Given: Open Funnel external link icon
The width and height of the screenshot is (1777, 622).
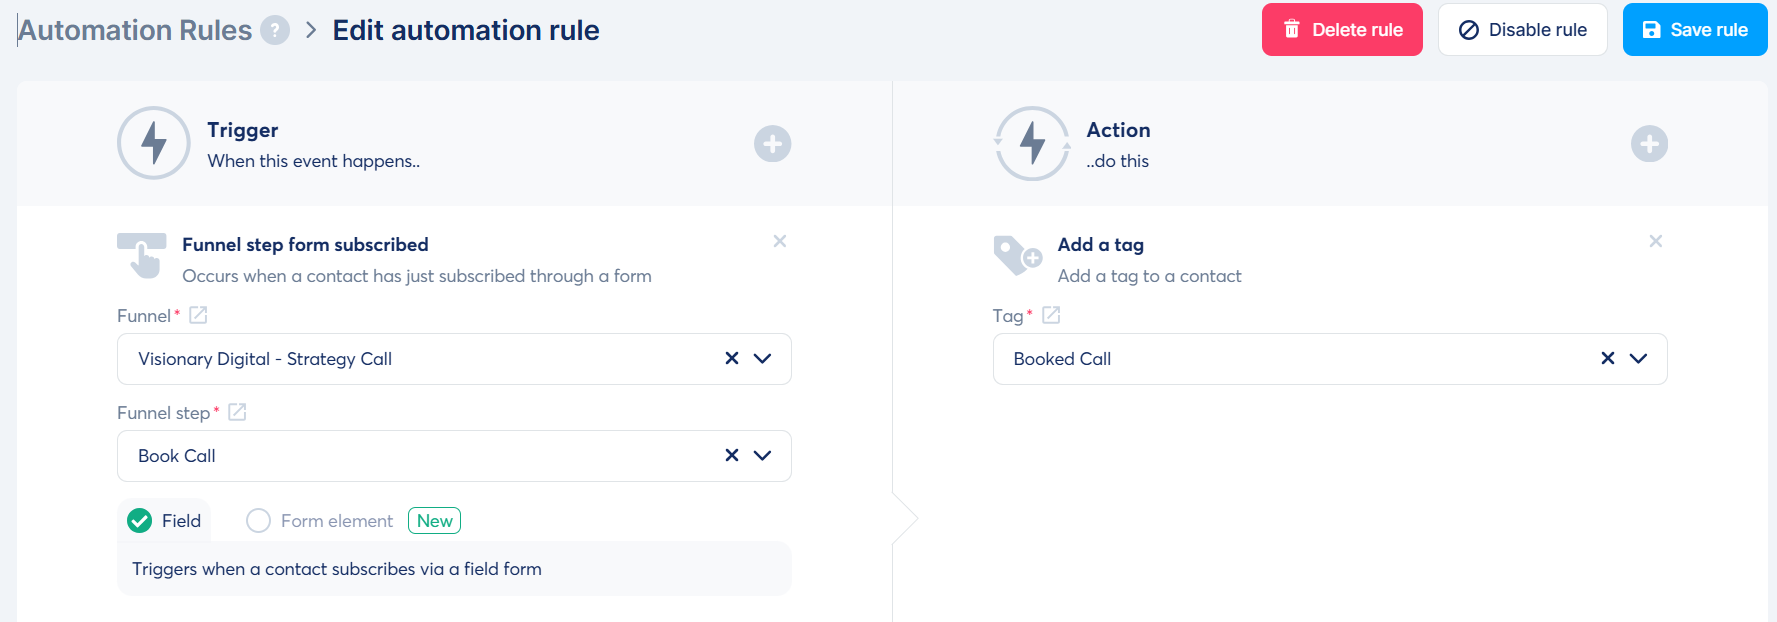Looking at the screenshot, I should tap(198, 315).
